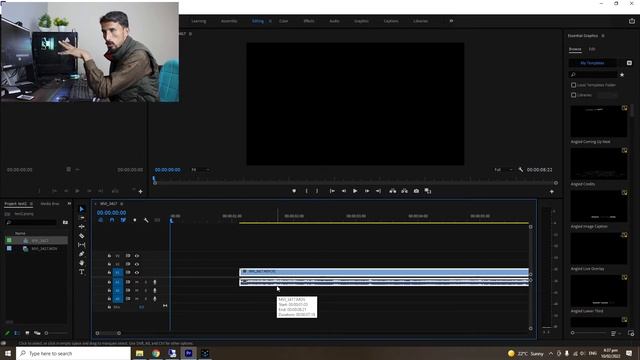Play the sequence
This screenshot has height=360, width=640.
355,191
